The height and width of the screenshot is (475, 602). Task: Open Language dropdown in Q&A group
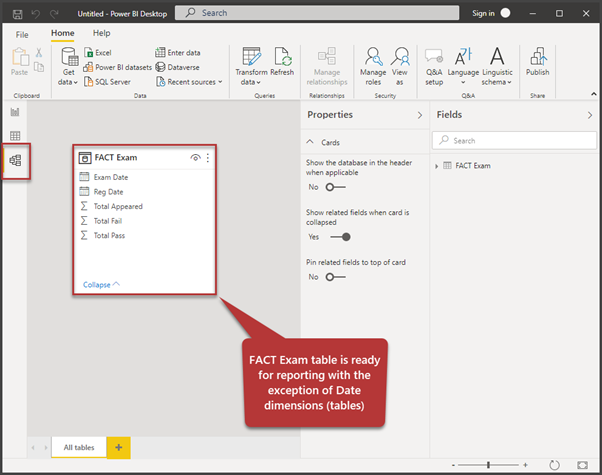click(463, 66)
